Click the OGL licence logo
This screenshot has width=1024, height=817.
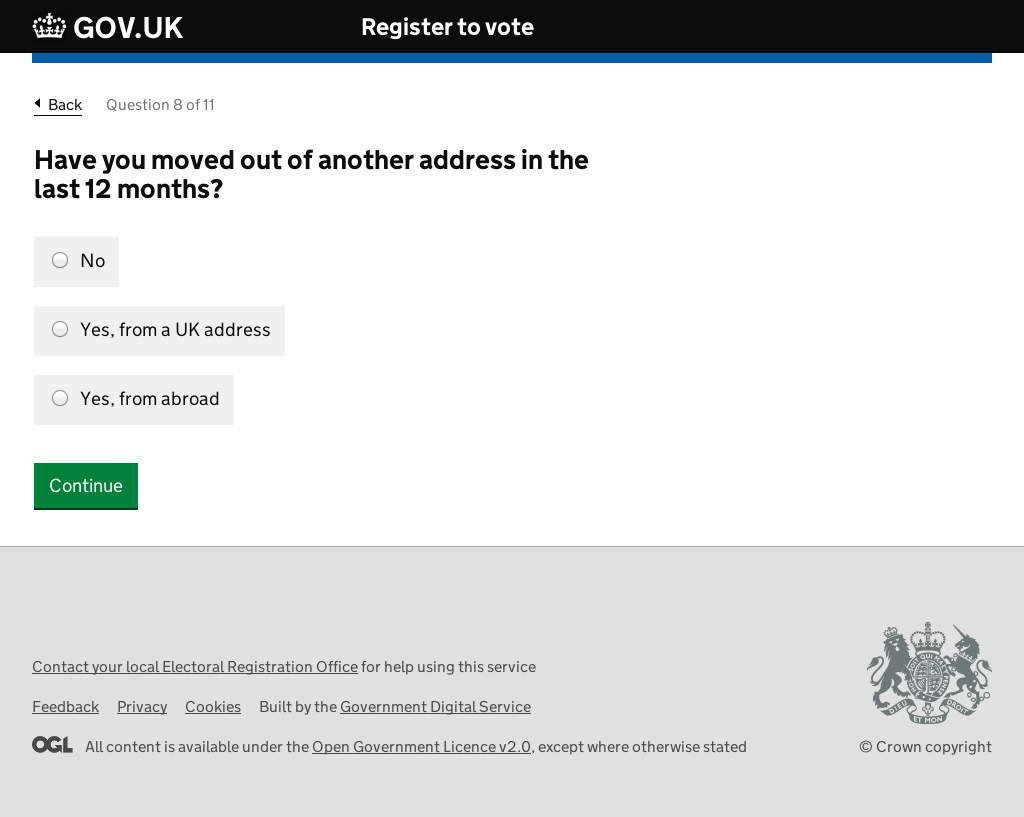[x=52, y=745]
